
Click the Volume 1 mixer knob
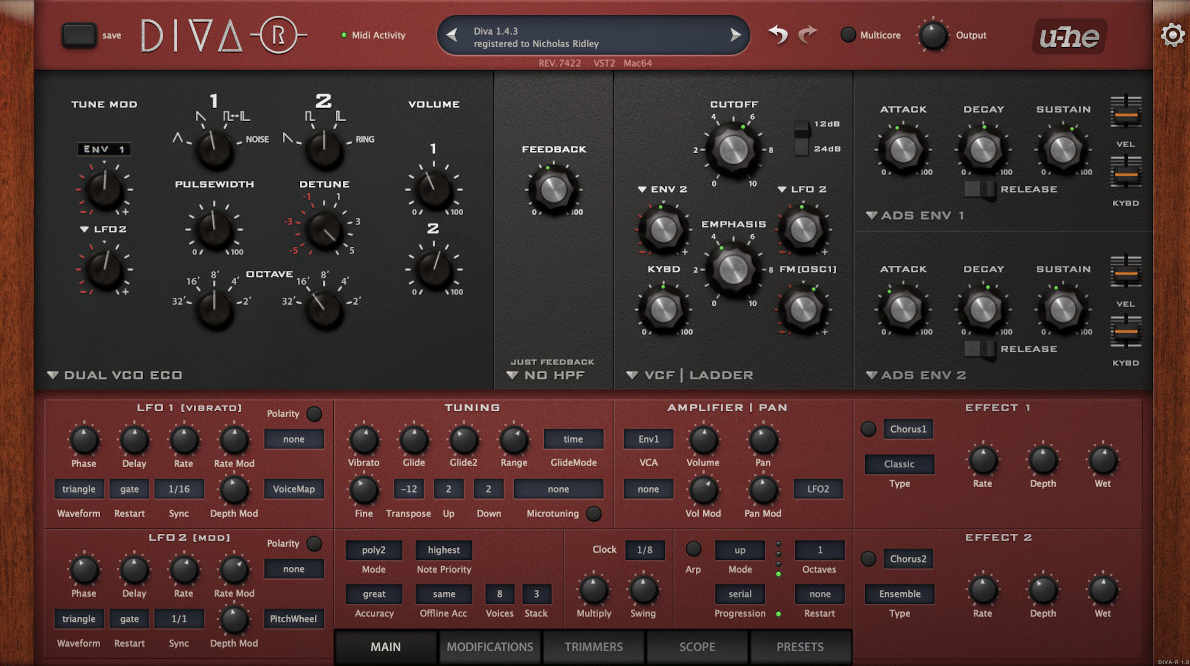[434, 190]
